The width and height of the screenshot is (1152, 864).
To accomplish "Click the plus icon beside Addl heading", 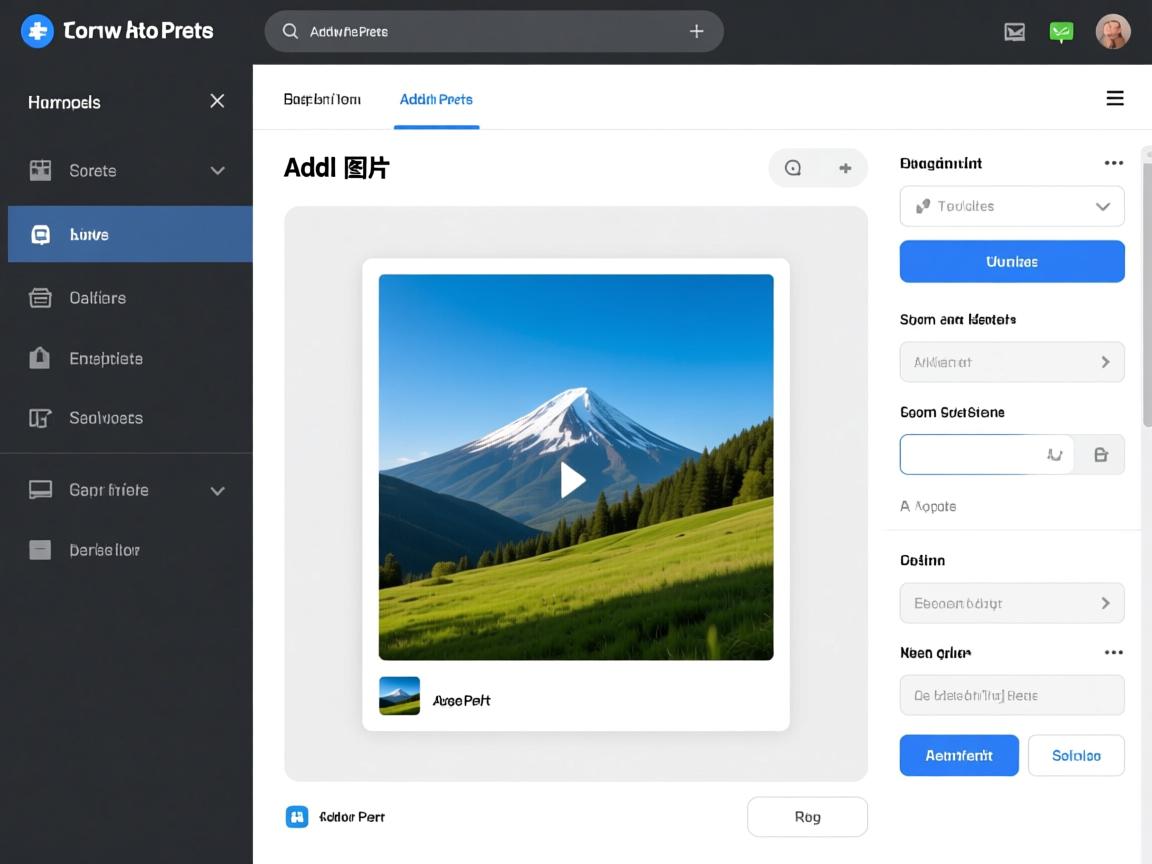I will point(845,168).
